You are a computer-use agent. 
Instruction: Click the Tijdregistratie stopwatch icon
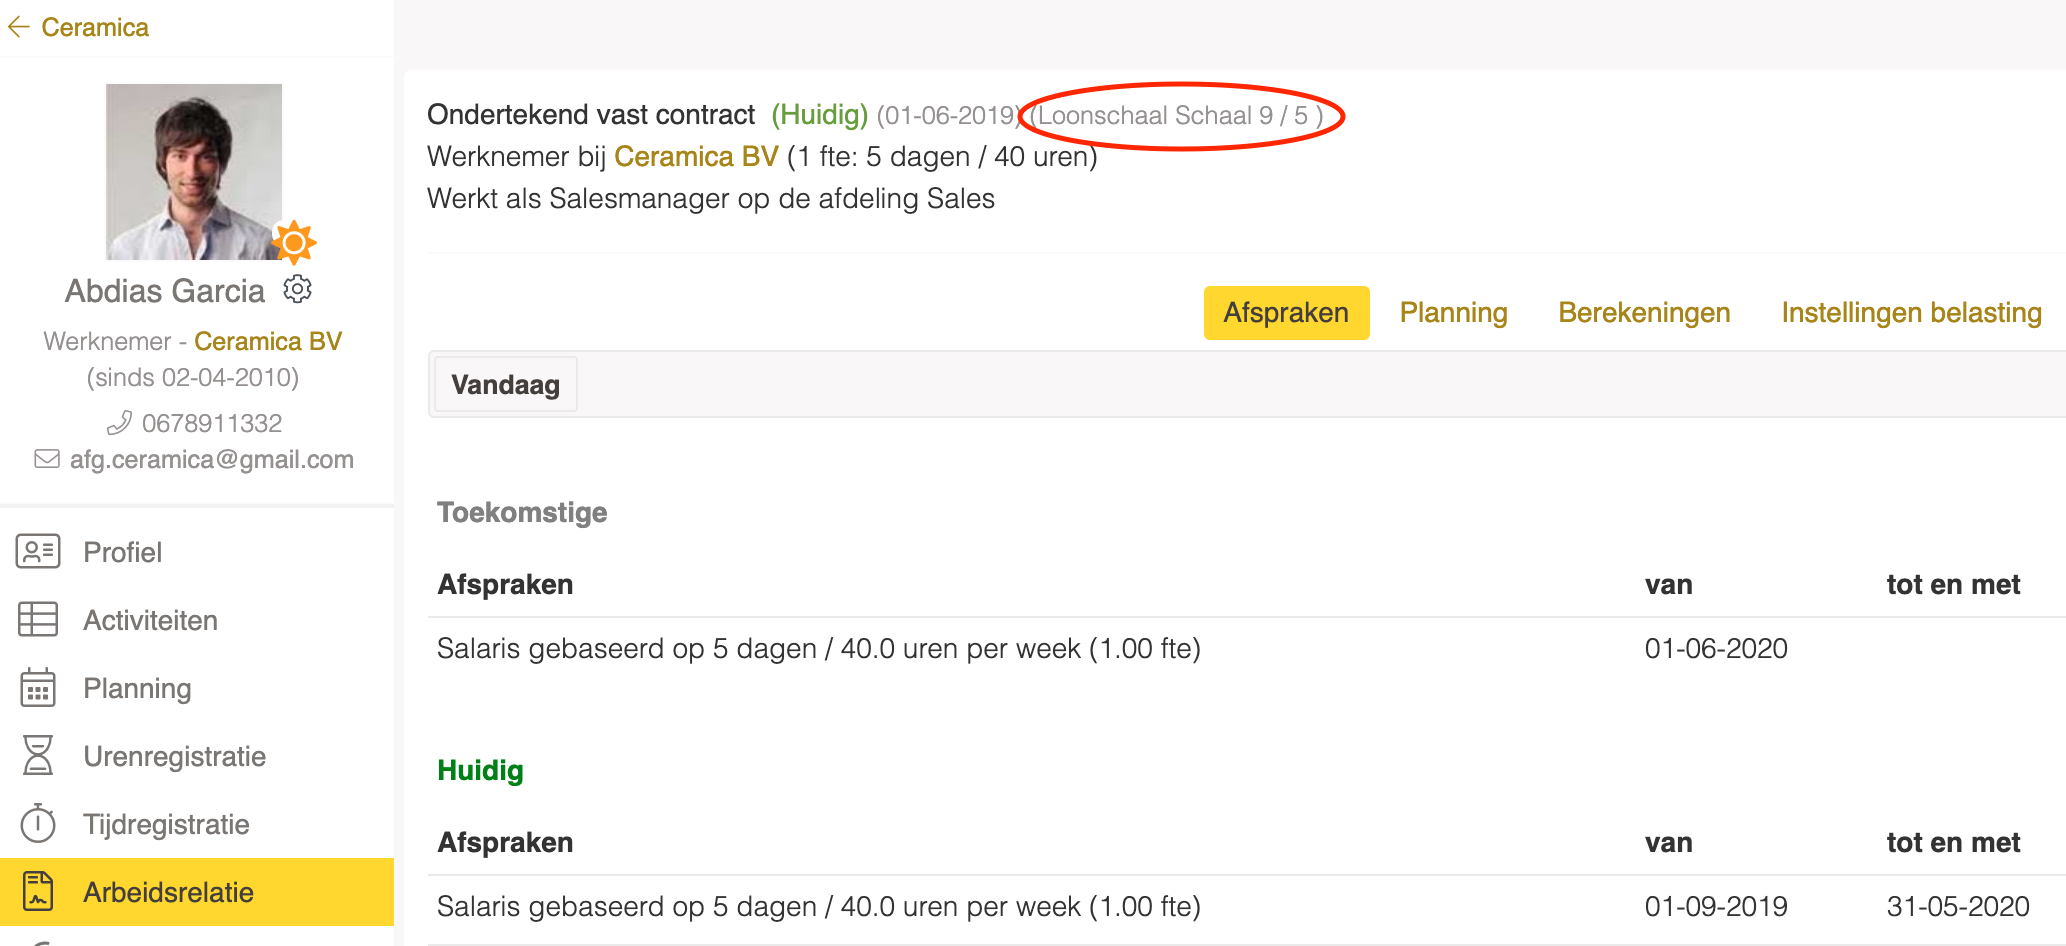(x=38, y=824)
